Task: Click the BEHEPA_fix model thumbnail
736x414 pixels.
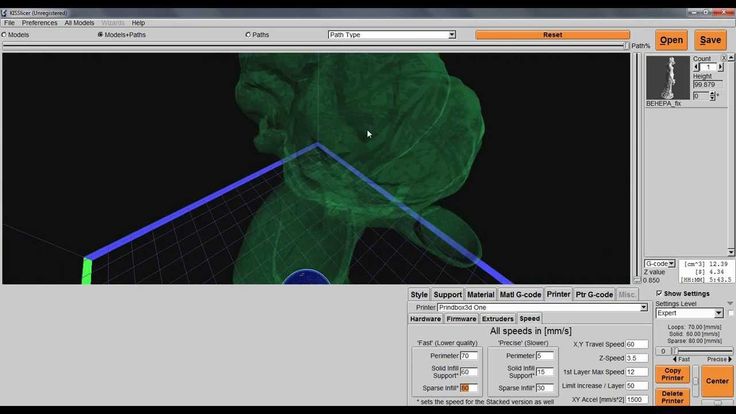Action: tap(668, 78)
